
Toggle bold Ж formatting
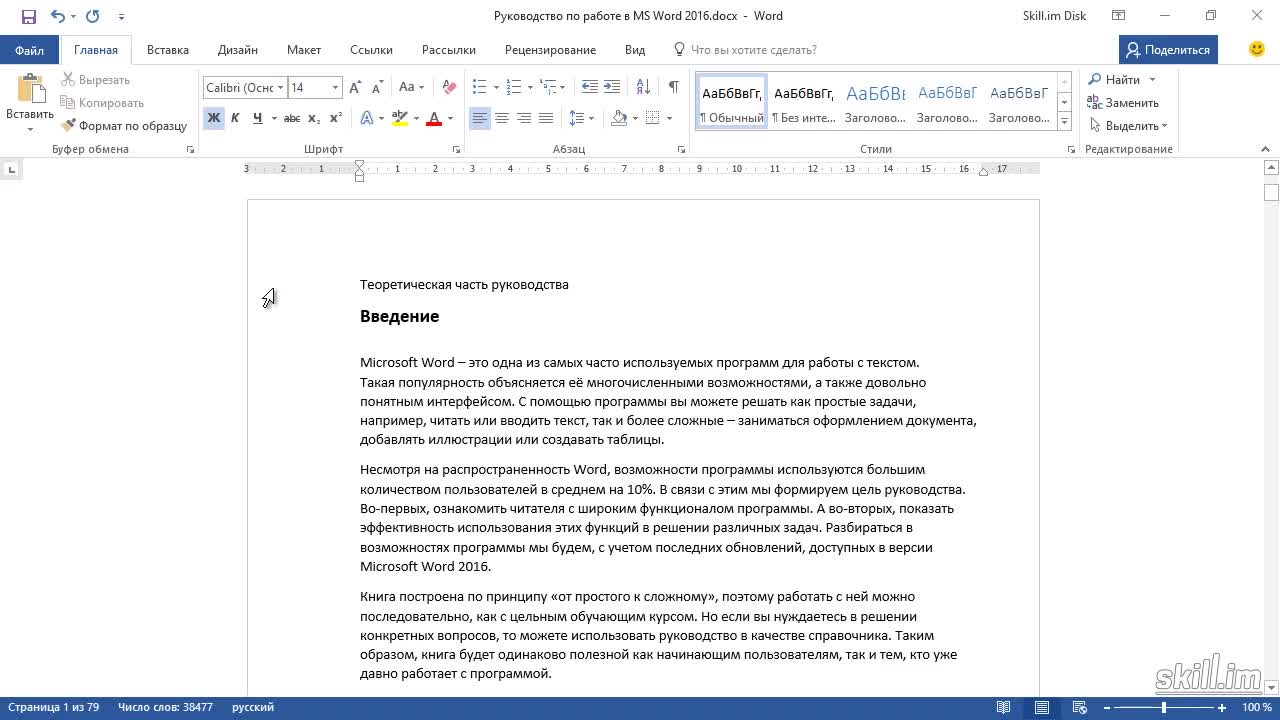click(x=213, y=118)
